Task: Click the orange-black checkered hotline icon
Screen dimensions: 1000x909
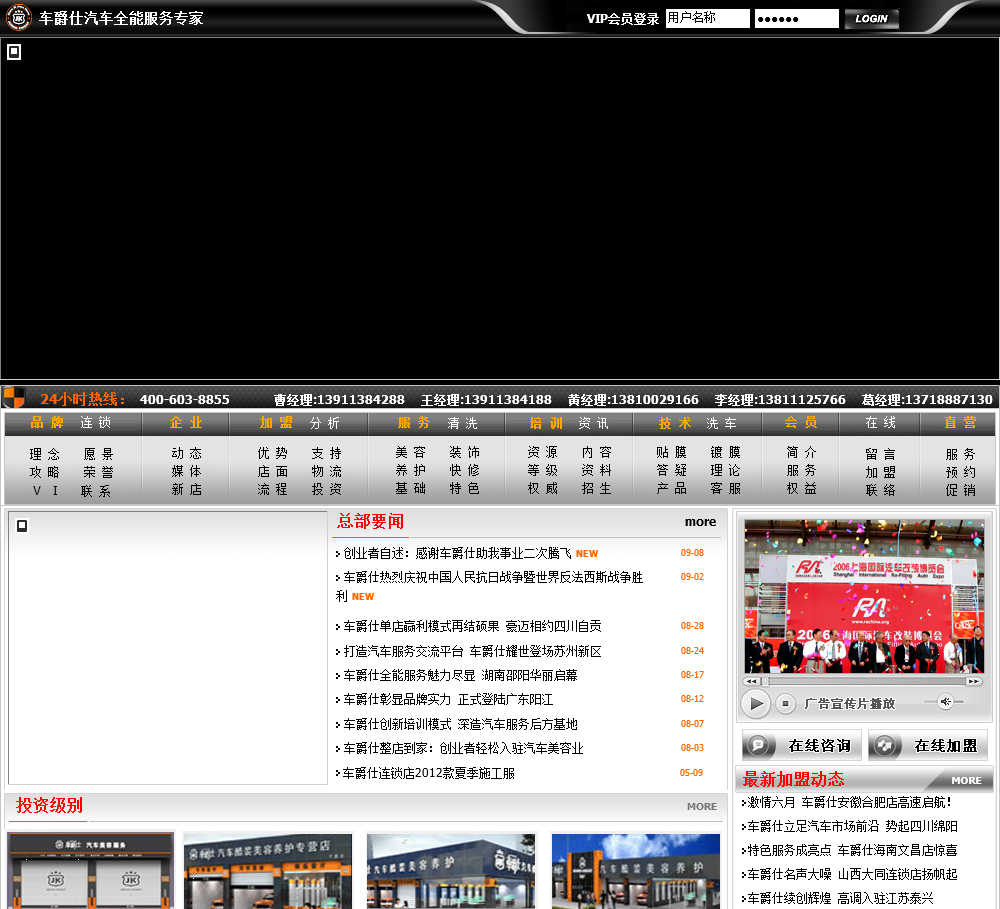Action: (13, 398)
